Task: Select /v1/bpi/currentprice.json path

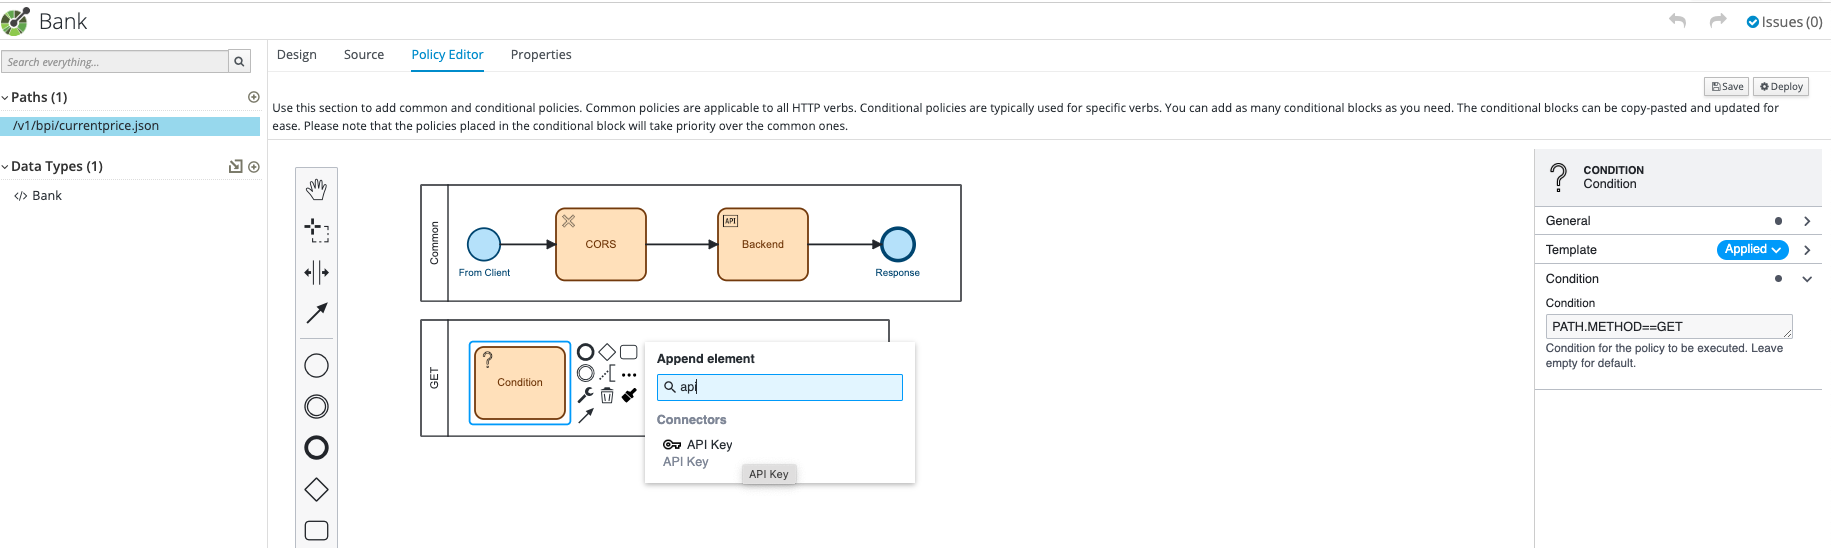Action: [130, 126]
